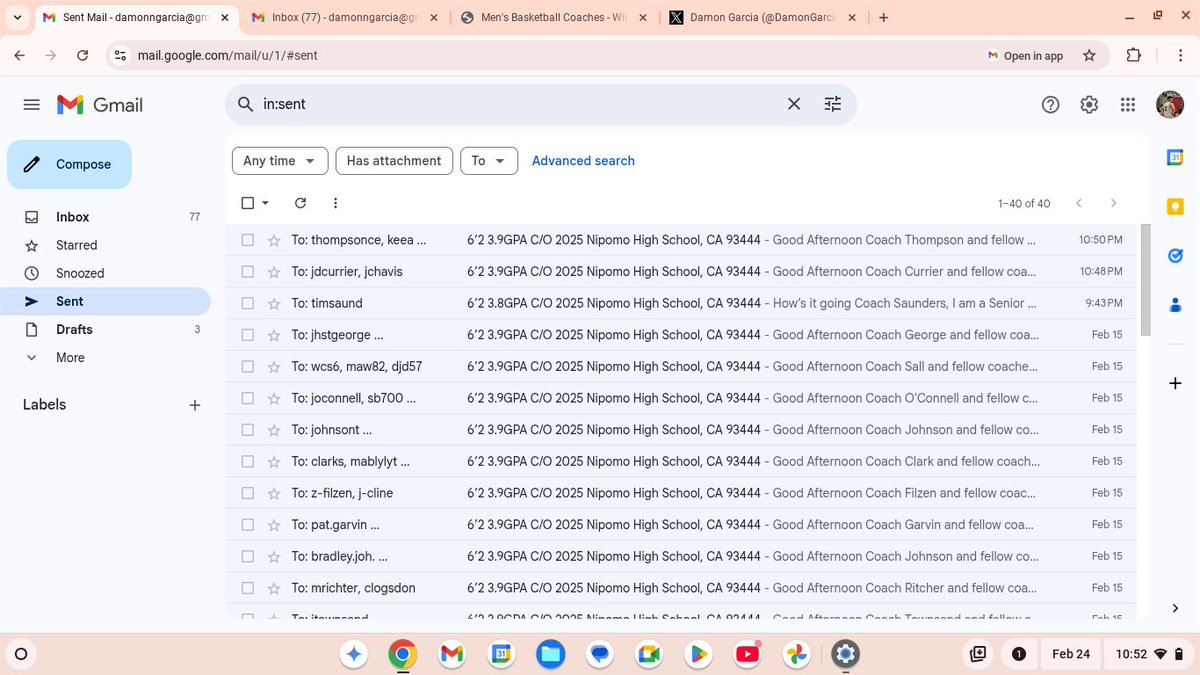Select the email to johnsont
This screenshot has height=675, width=1200.
click(248, 430)
